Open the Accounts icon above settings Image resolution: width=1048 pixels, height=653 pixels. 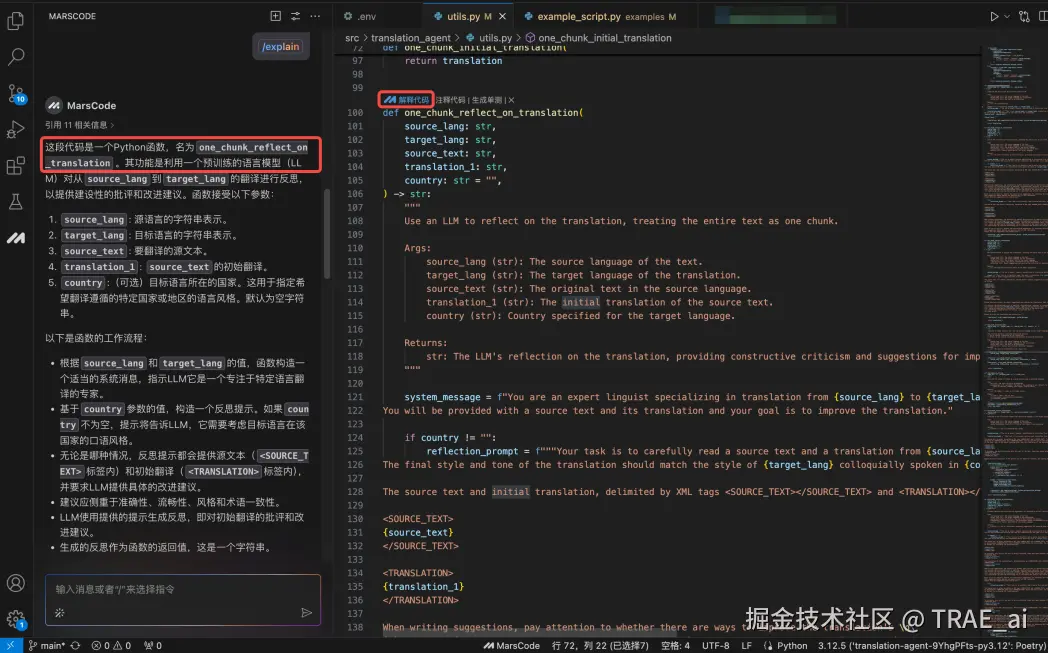[x=15, y=585]
